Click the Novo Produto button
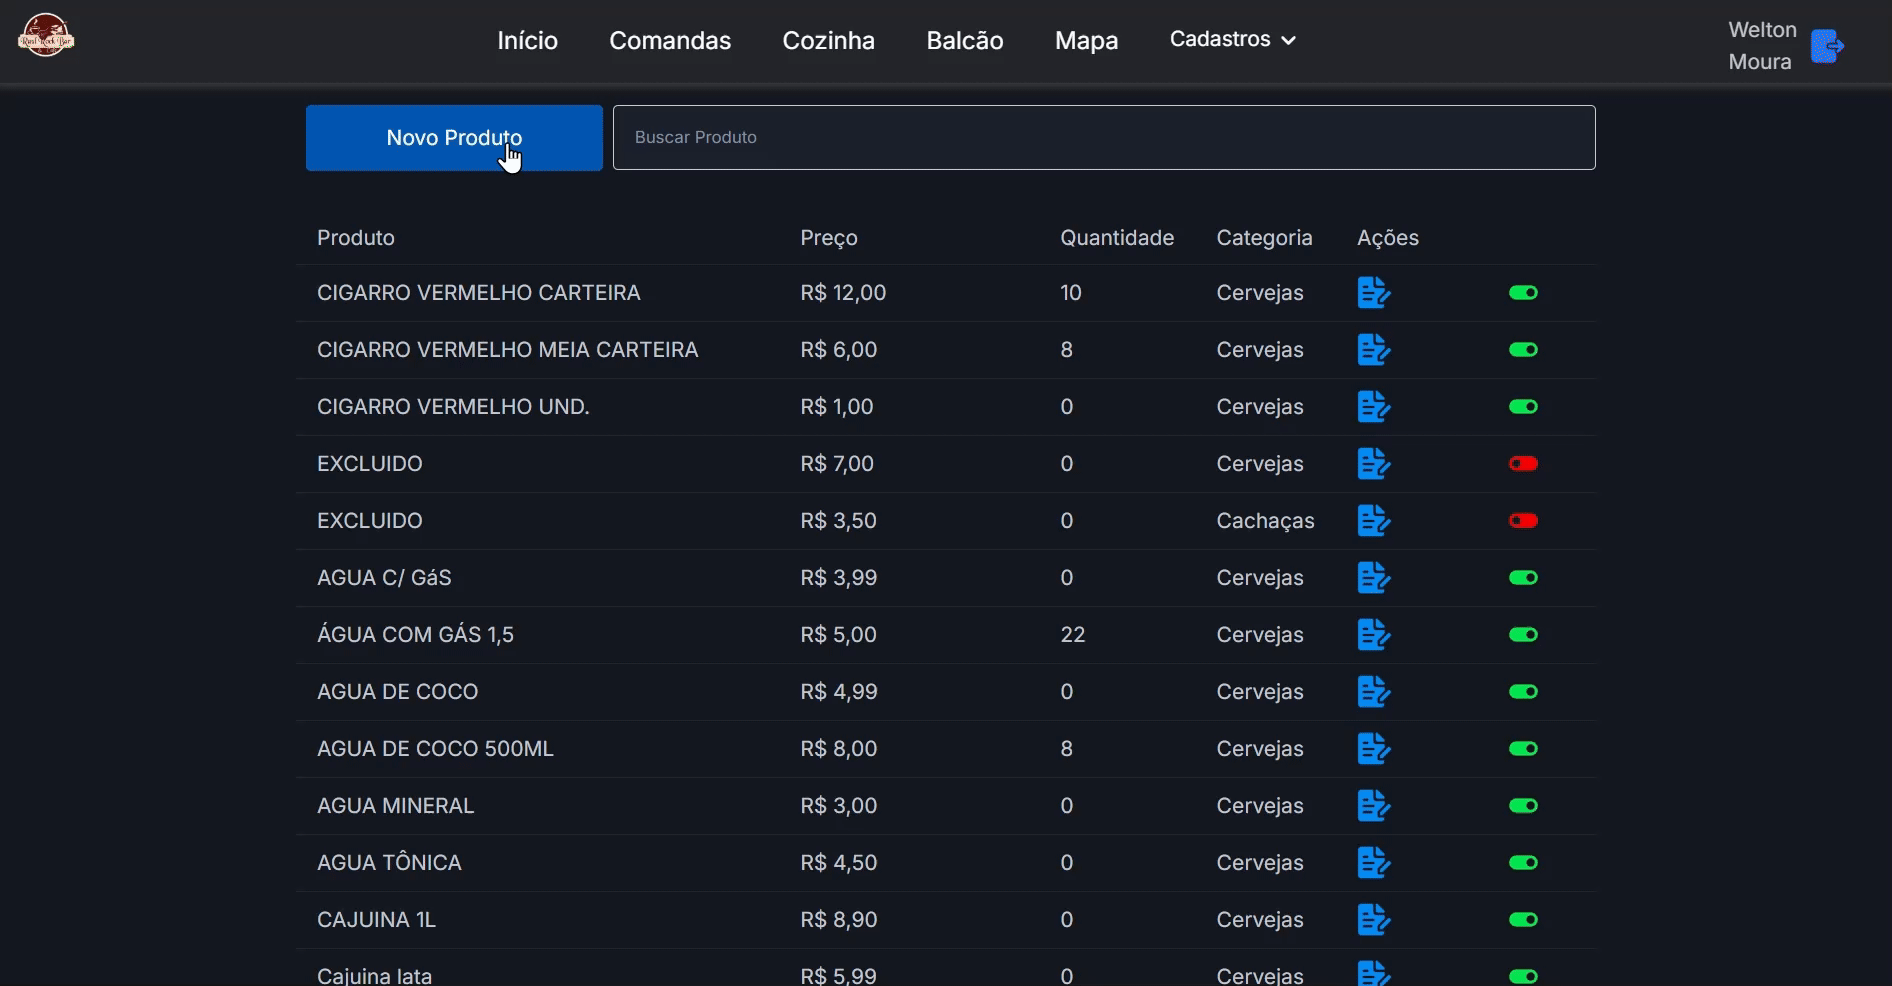Screen dimensions: 1892x986 454,138
